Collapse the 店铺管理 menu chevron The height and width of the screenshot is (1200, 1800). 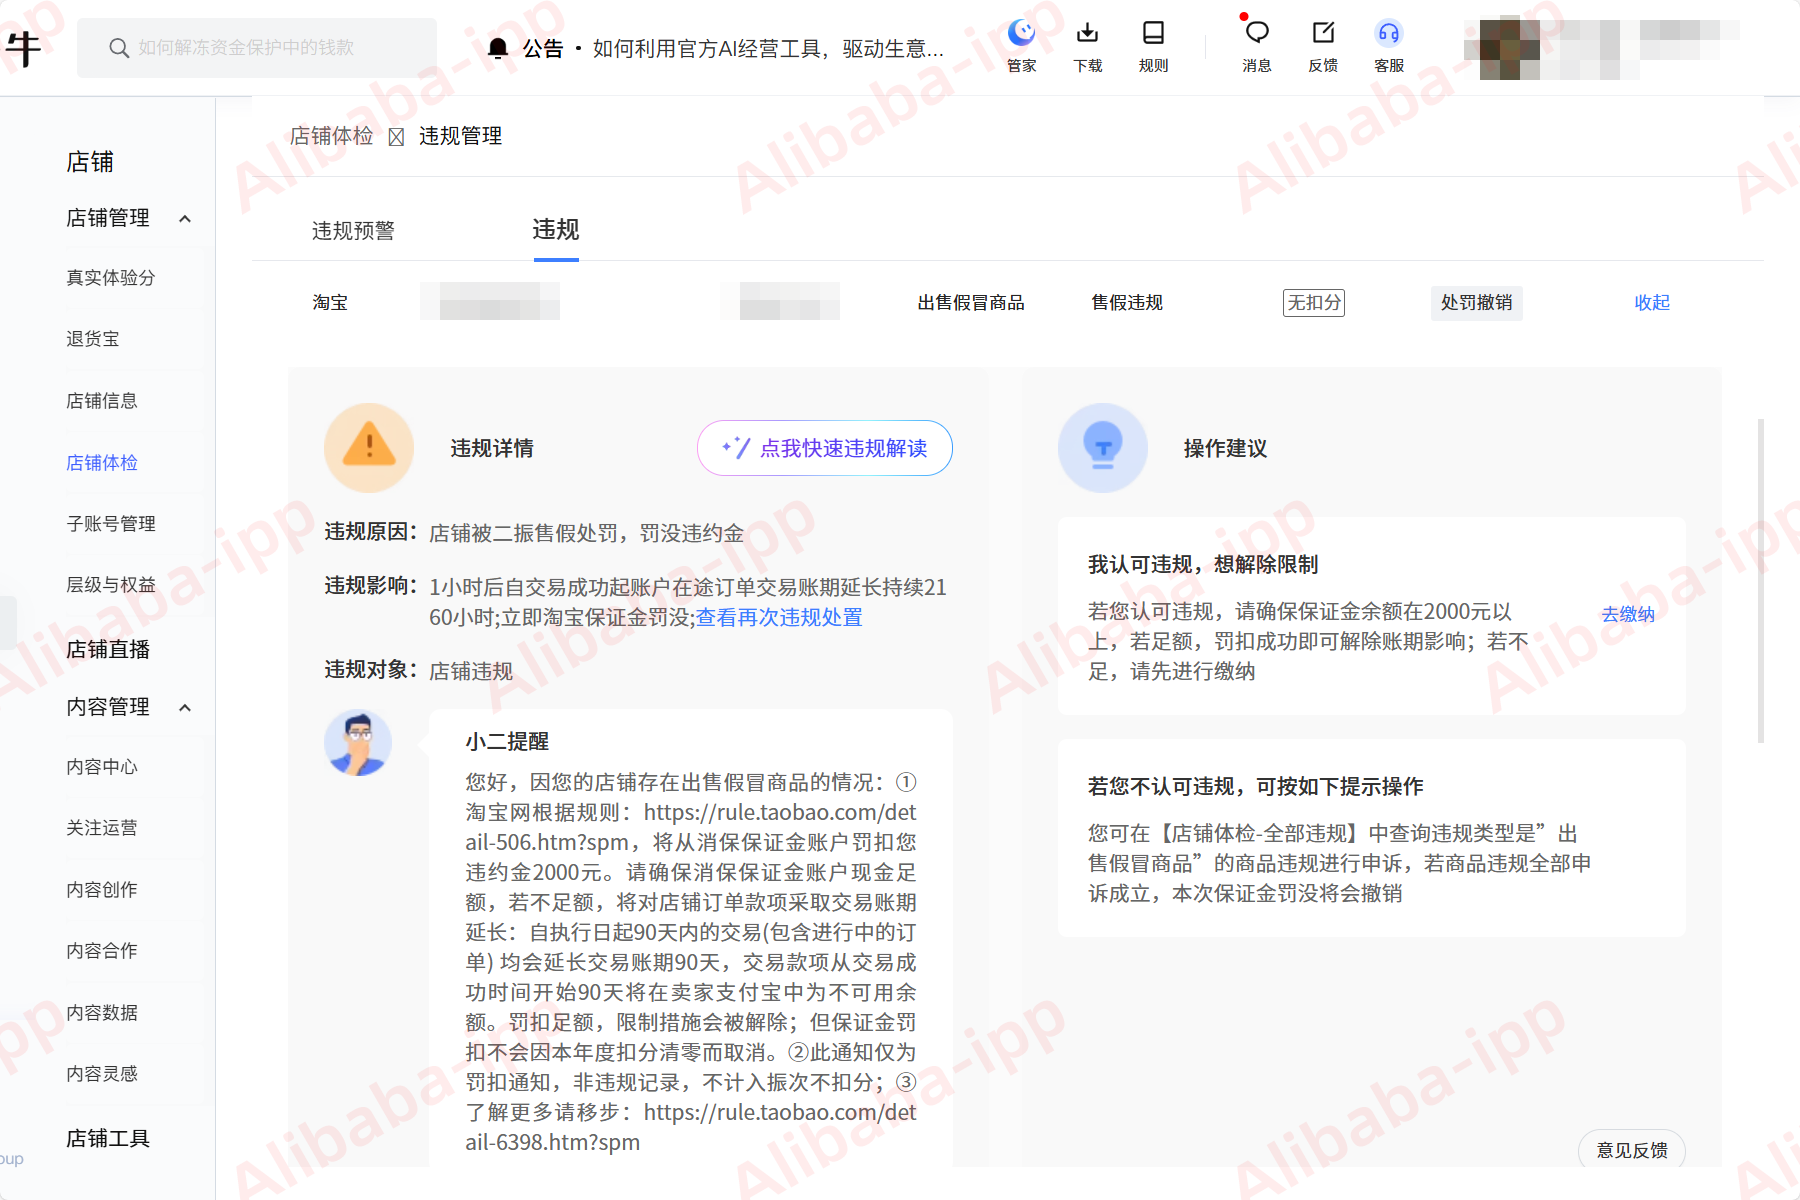185,218
